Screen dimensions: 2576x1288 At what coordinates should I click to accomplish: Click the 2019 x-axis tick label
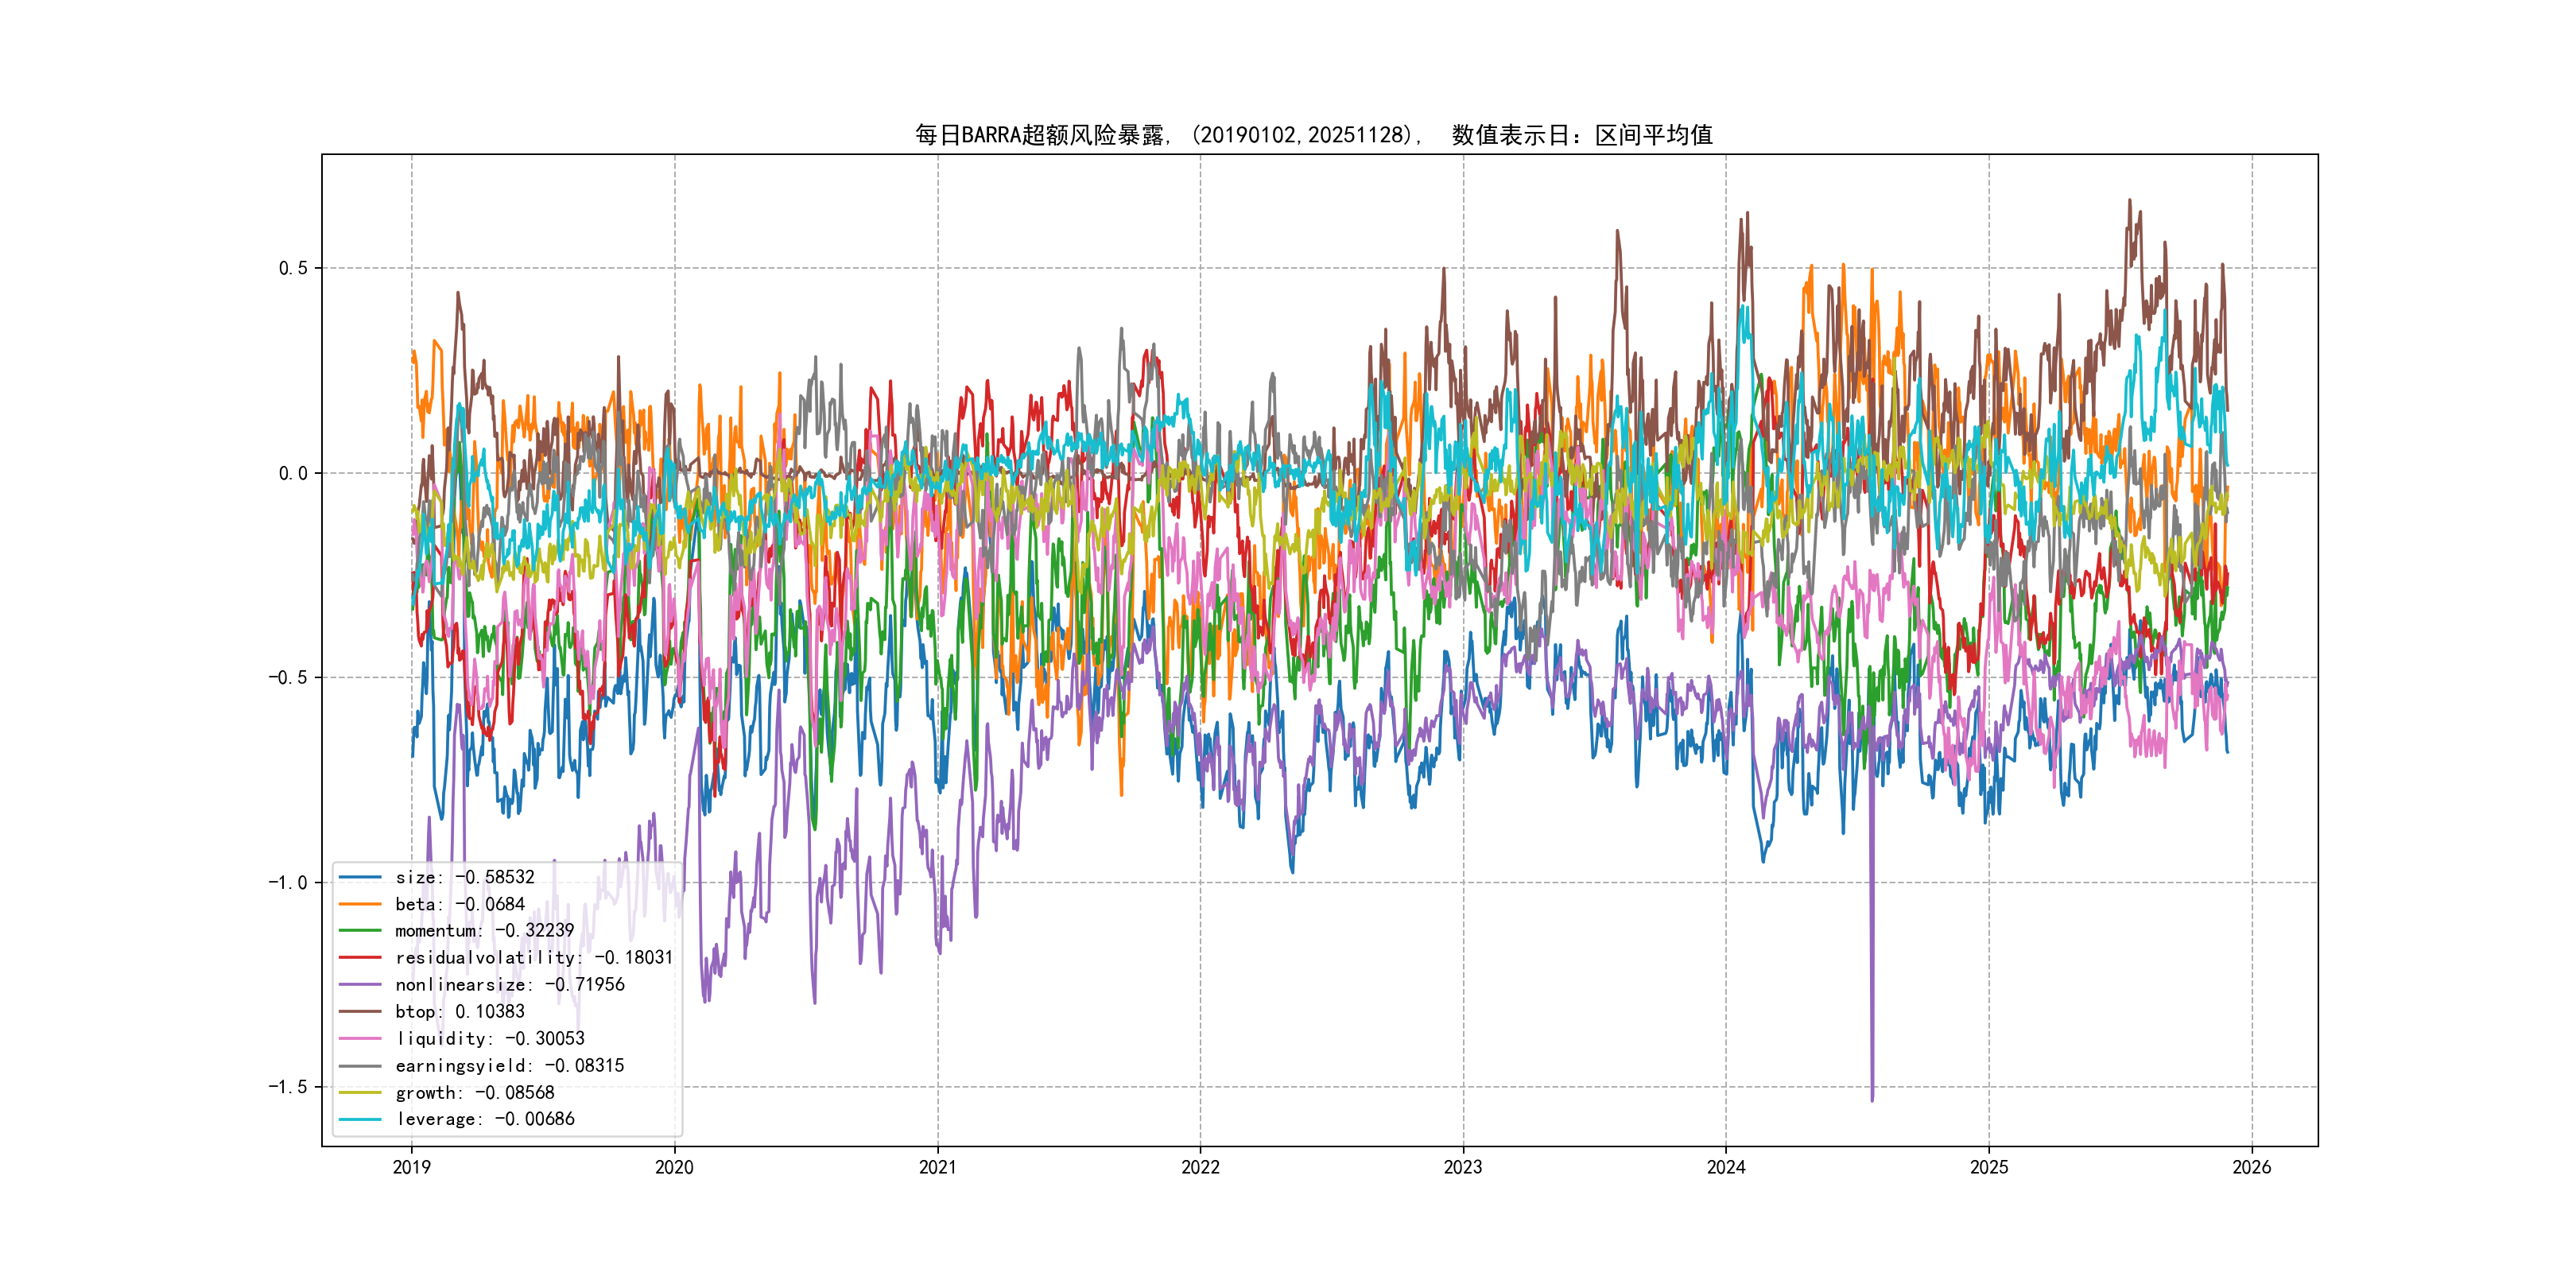pos(411,1167)
